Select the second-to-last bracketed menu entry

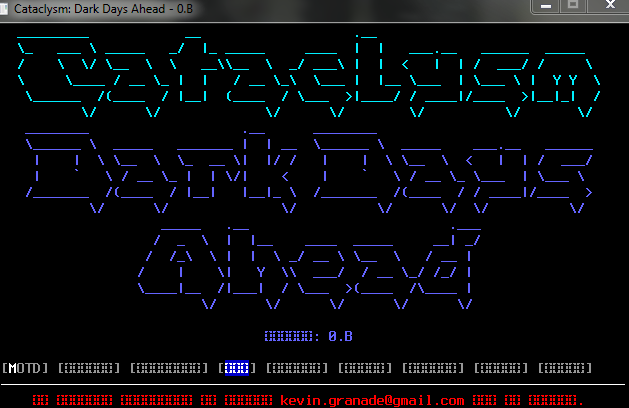click(501, 368)
